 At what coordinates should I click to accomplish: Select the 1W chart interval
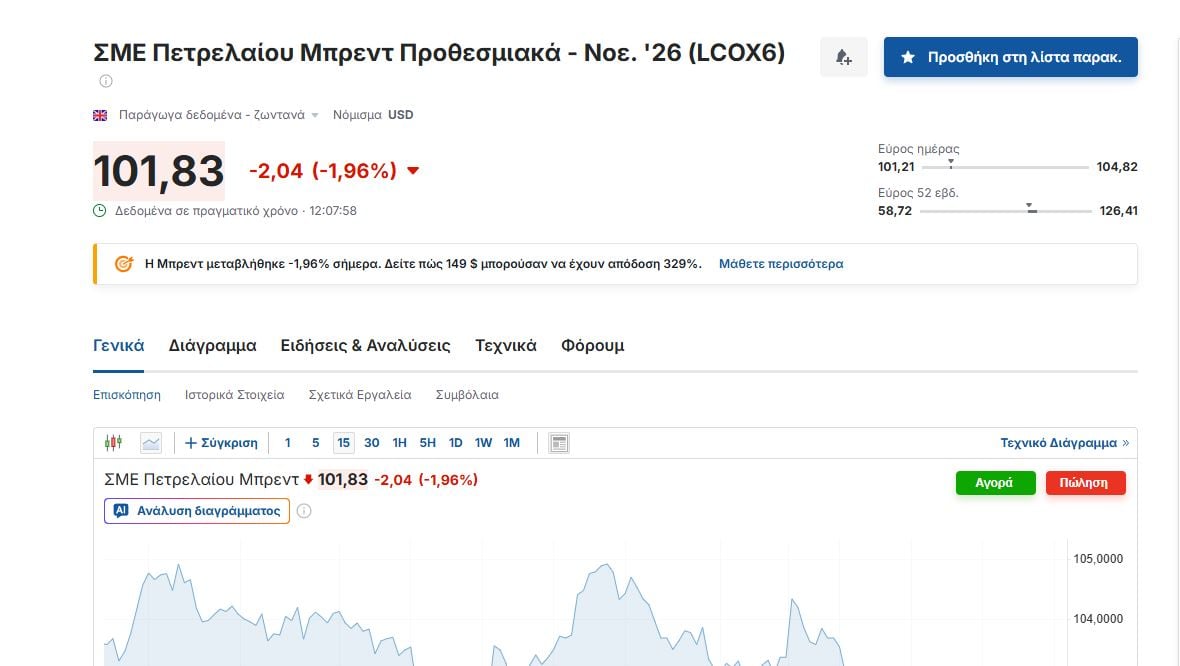pos(483,443)
